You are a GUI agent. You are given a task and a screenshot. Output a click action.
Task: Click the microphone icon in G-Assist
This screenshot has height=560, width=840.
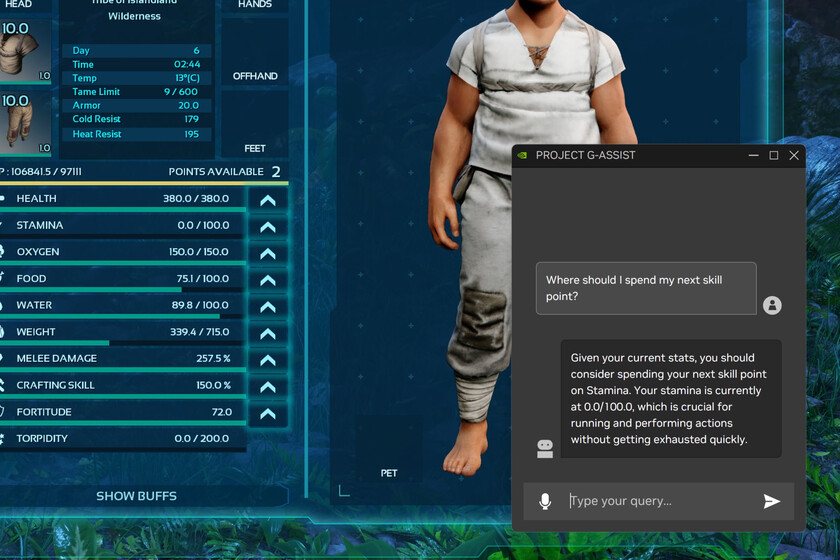545,501
